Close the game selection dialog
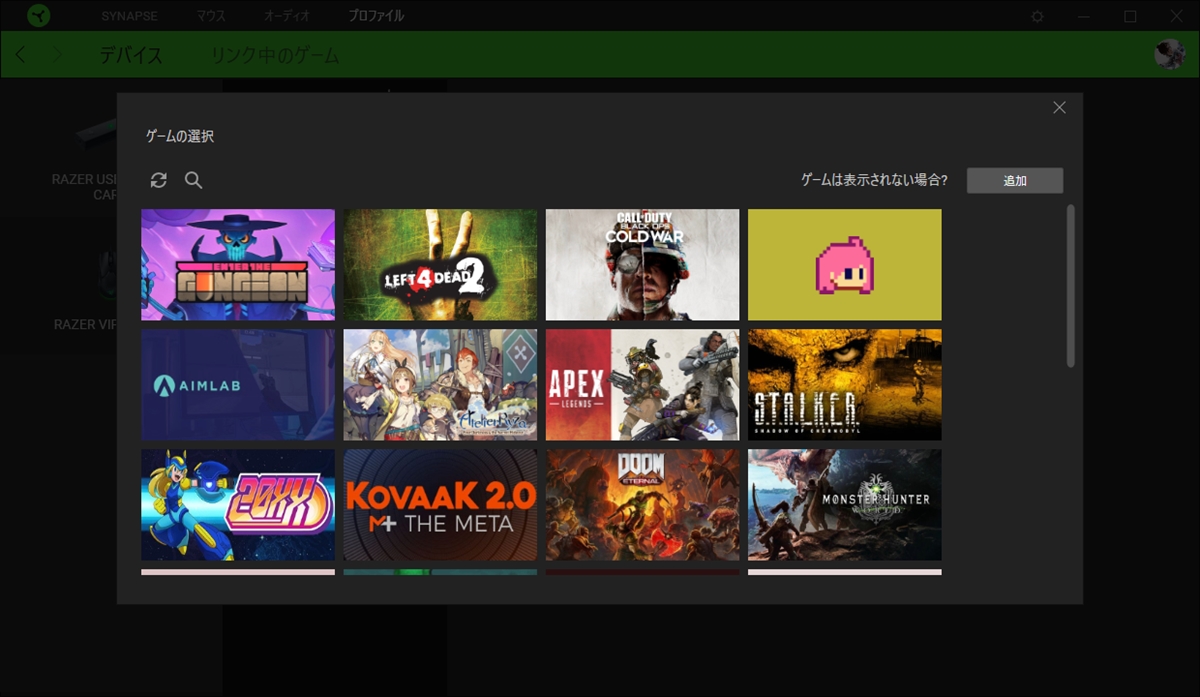The width and height of the screenshot is (1200, 697). click(1059, 107)
